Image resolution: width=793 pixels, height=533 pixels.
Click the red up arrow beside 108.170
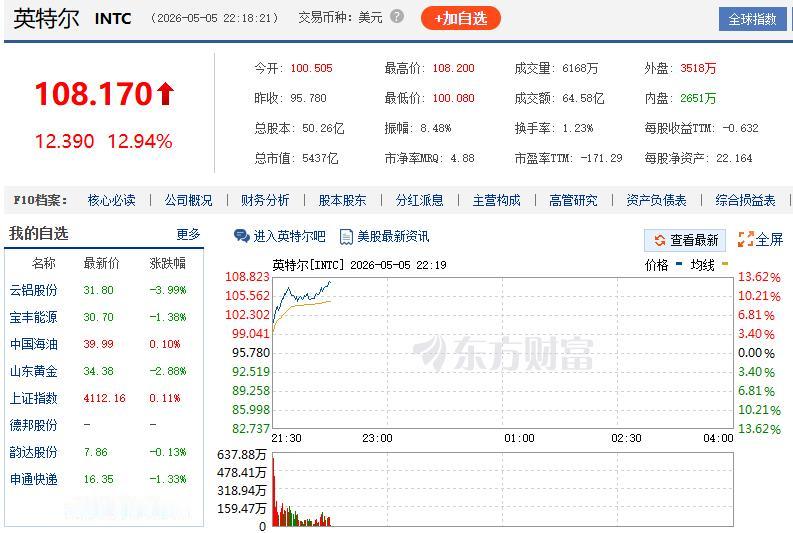(165, 94)
